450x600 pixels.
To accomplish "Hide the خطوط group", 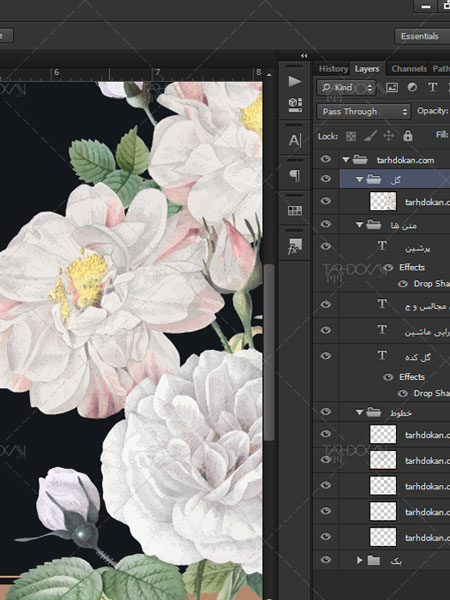I will [x=326, y=412].
